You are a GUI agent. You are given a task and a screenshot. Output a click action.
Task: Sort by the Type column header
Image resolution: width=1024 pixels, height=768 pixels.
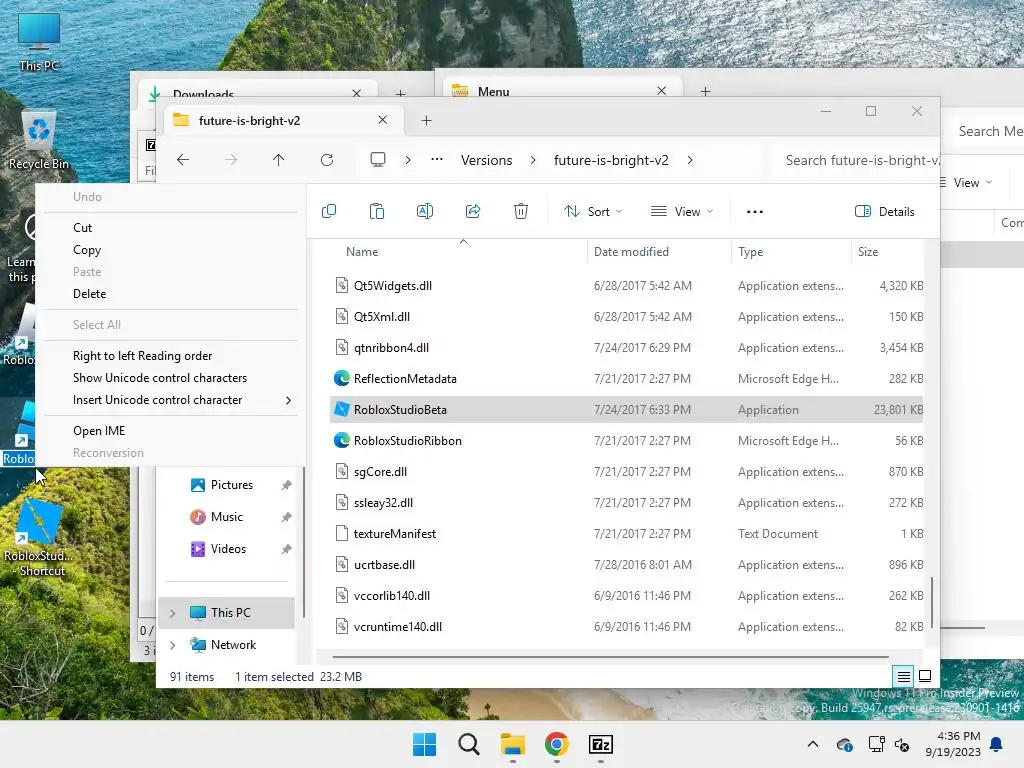750,252
